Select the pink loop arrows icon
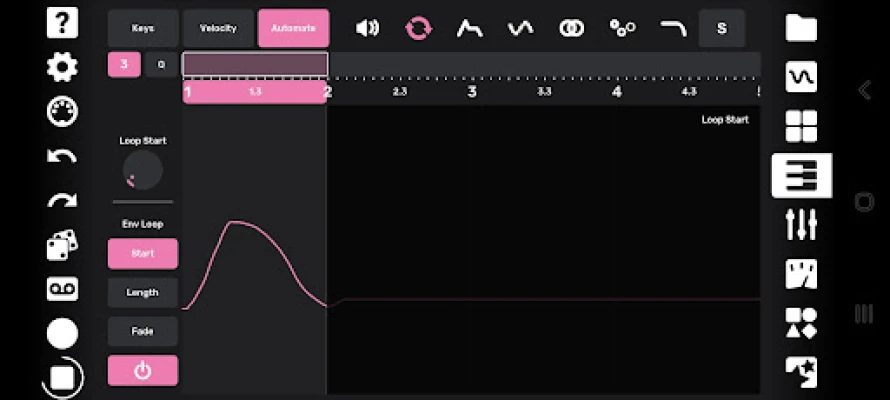The width and height of the screenshot is (890, 400). (418, 28)
